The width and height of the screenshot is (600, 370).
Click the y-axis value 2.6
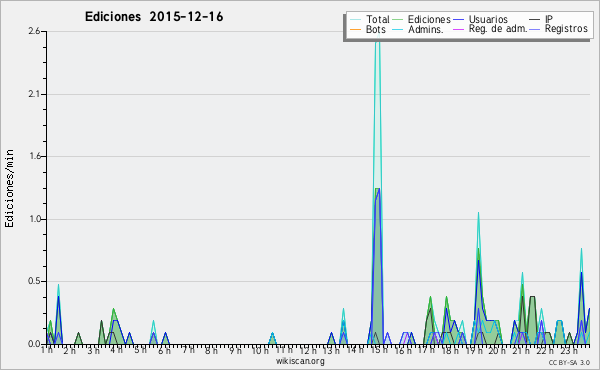[x=34, y=31]
